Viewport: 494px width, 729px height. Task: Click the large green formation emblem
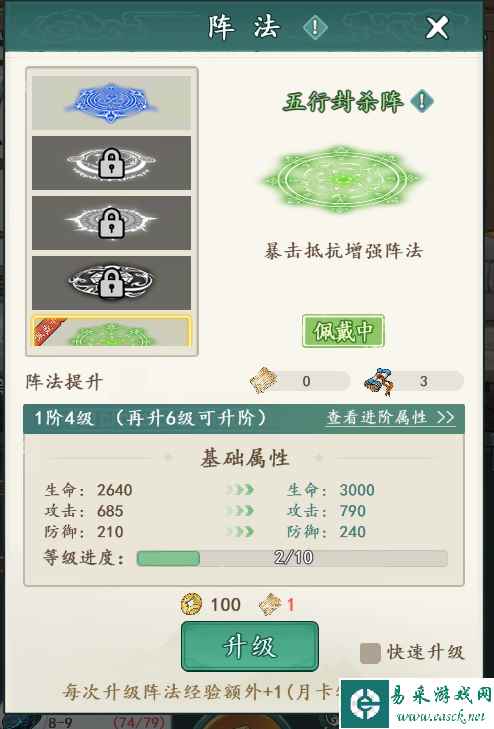tap(342, 180)
